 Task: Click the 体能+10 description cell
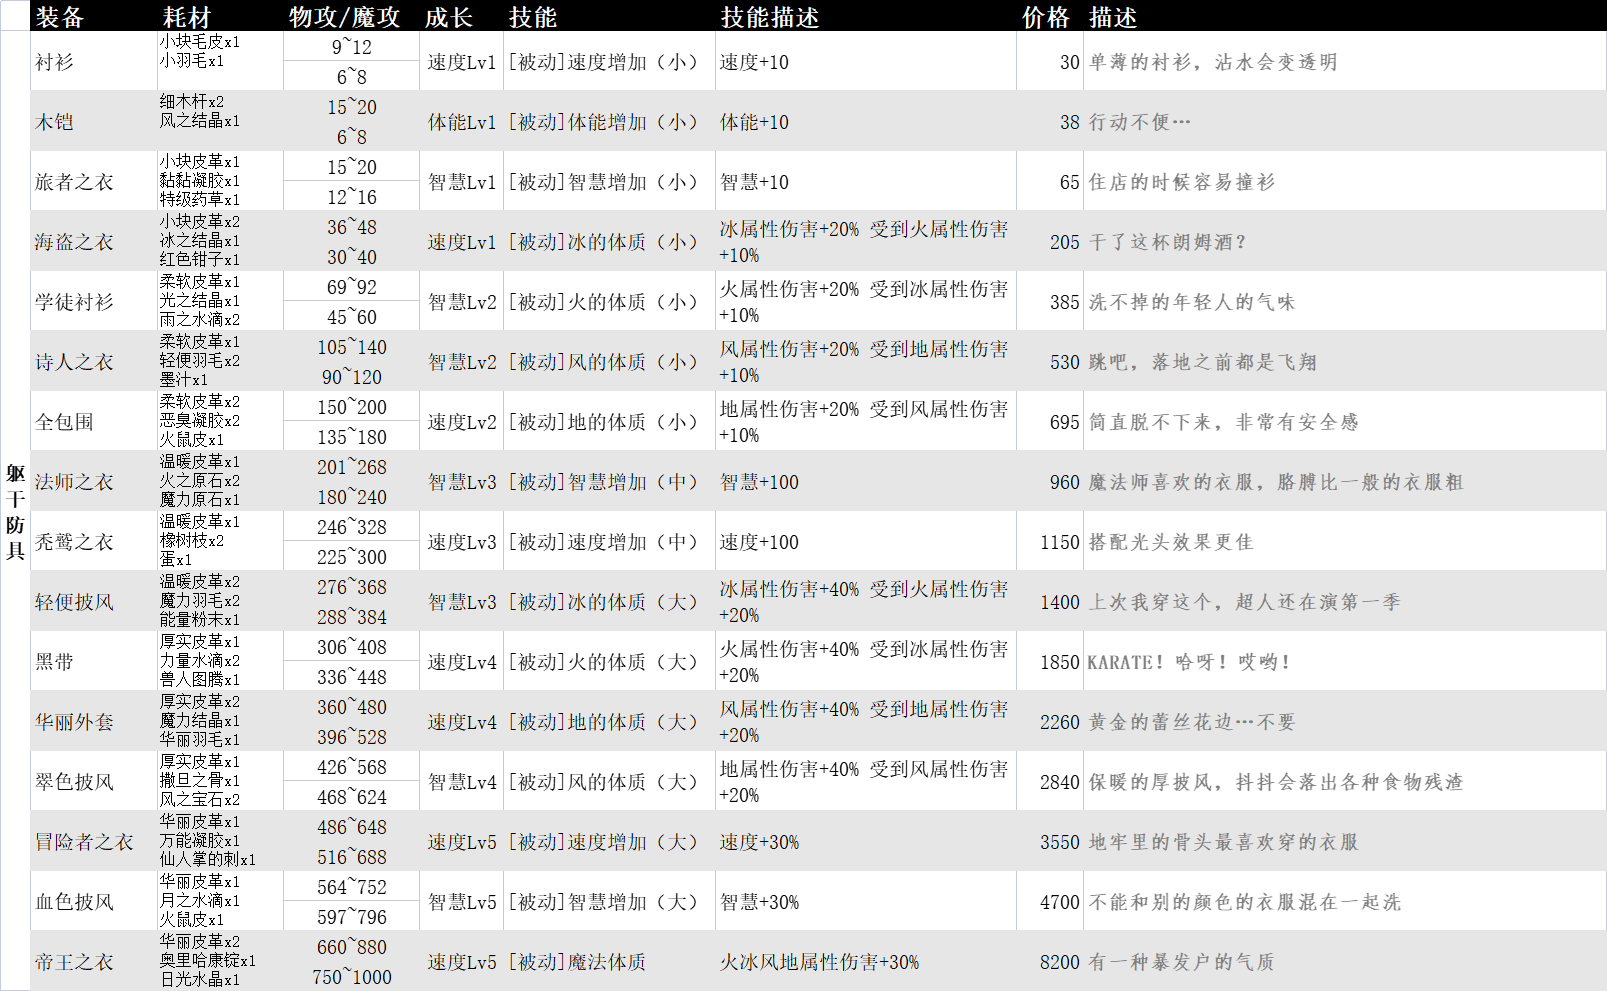tap(866, 121)
